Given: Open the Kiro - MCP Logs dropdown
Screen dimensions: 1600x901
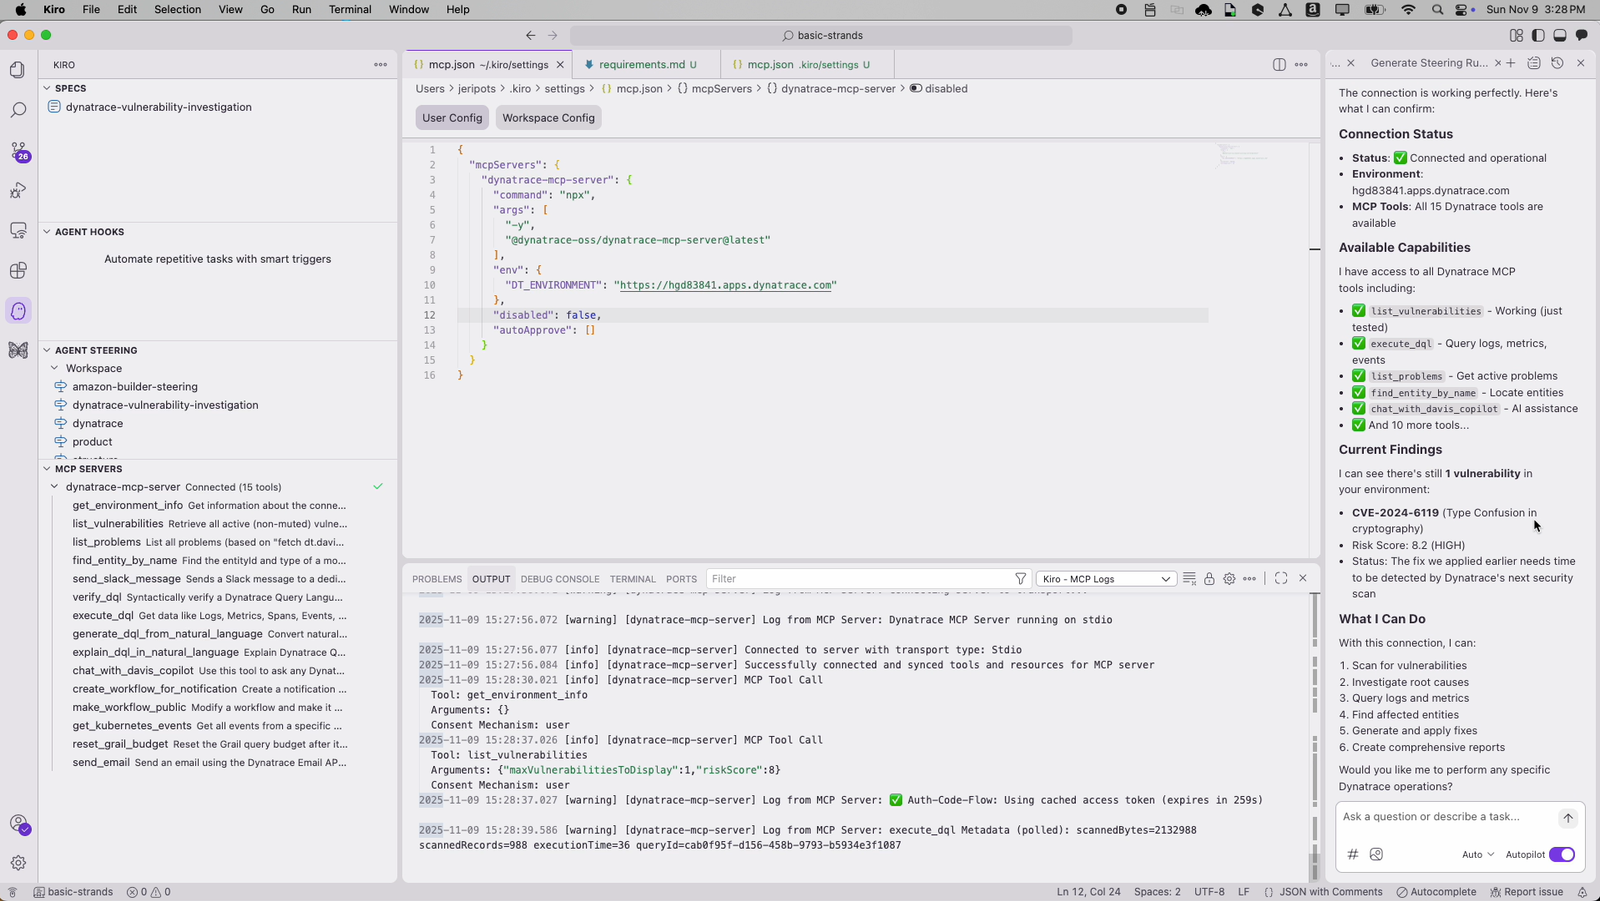Looking at the screenshot, I should tap(1105, 579).
